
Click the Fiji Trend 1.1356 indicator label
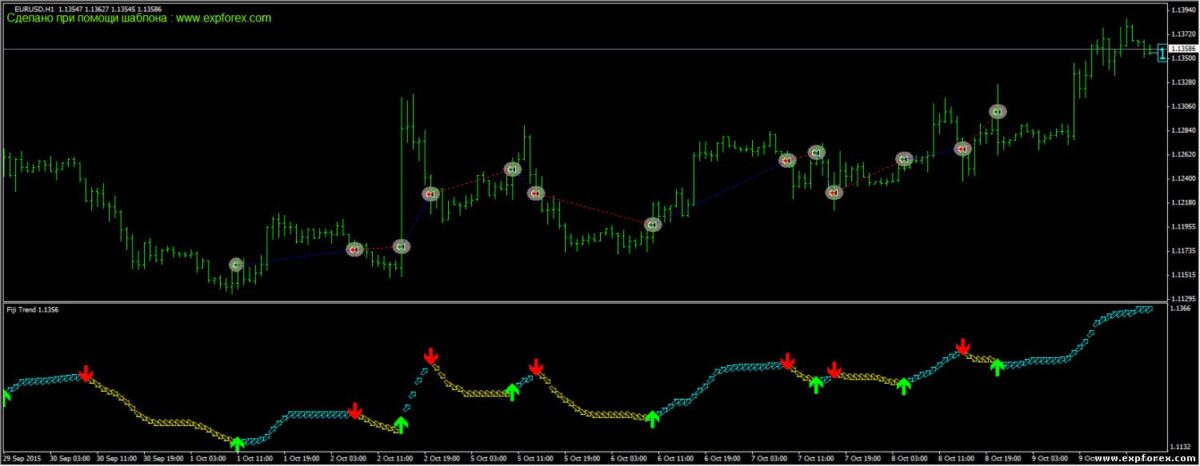34,311
